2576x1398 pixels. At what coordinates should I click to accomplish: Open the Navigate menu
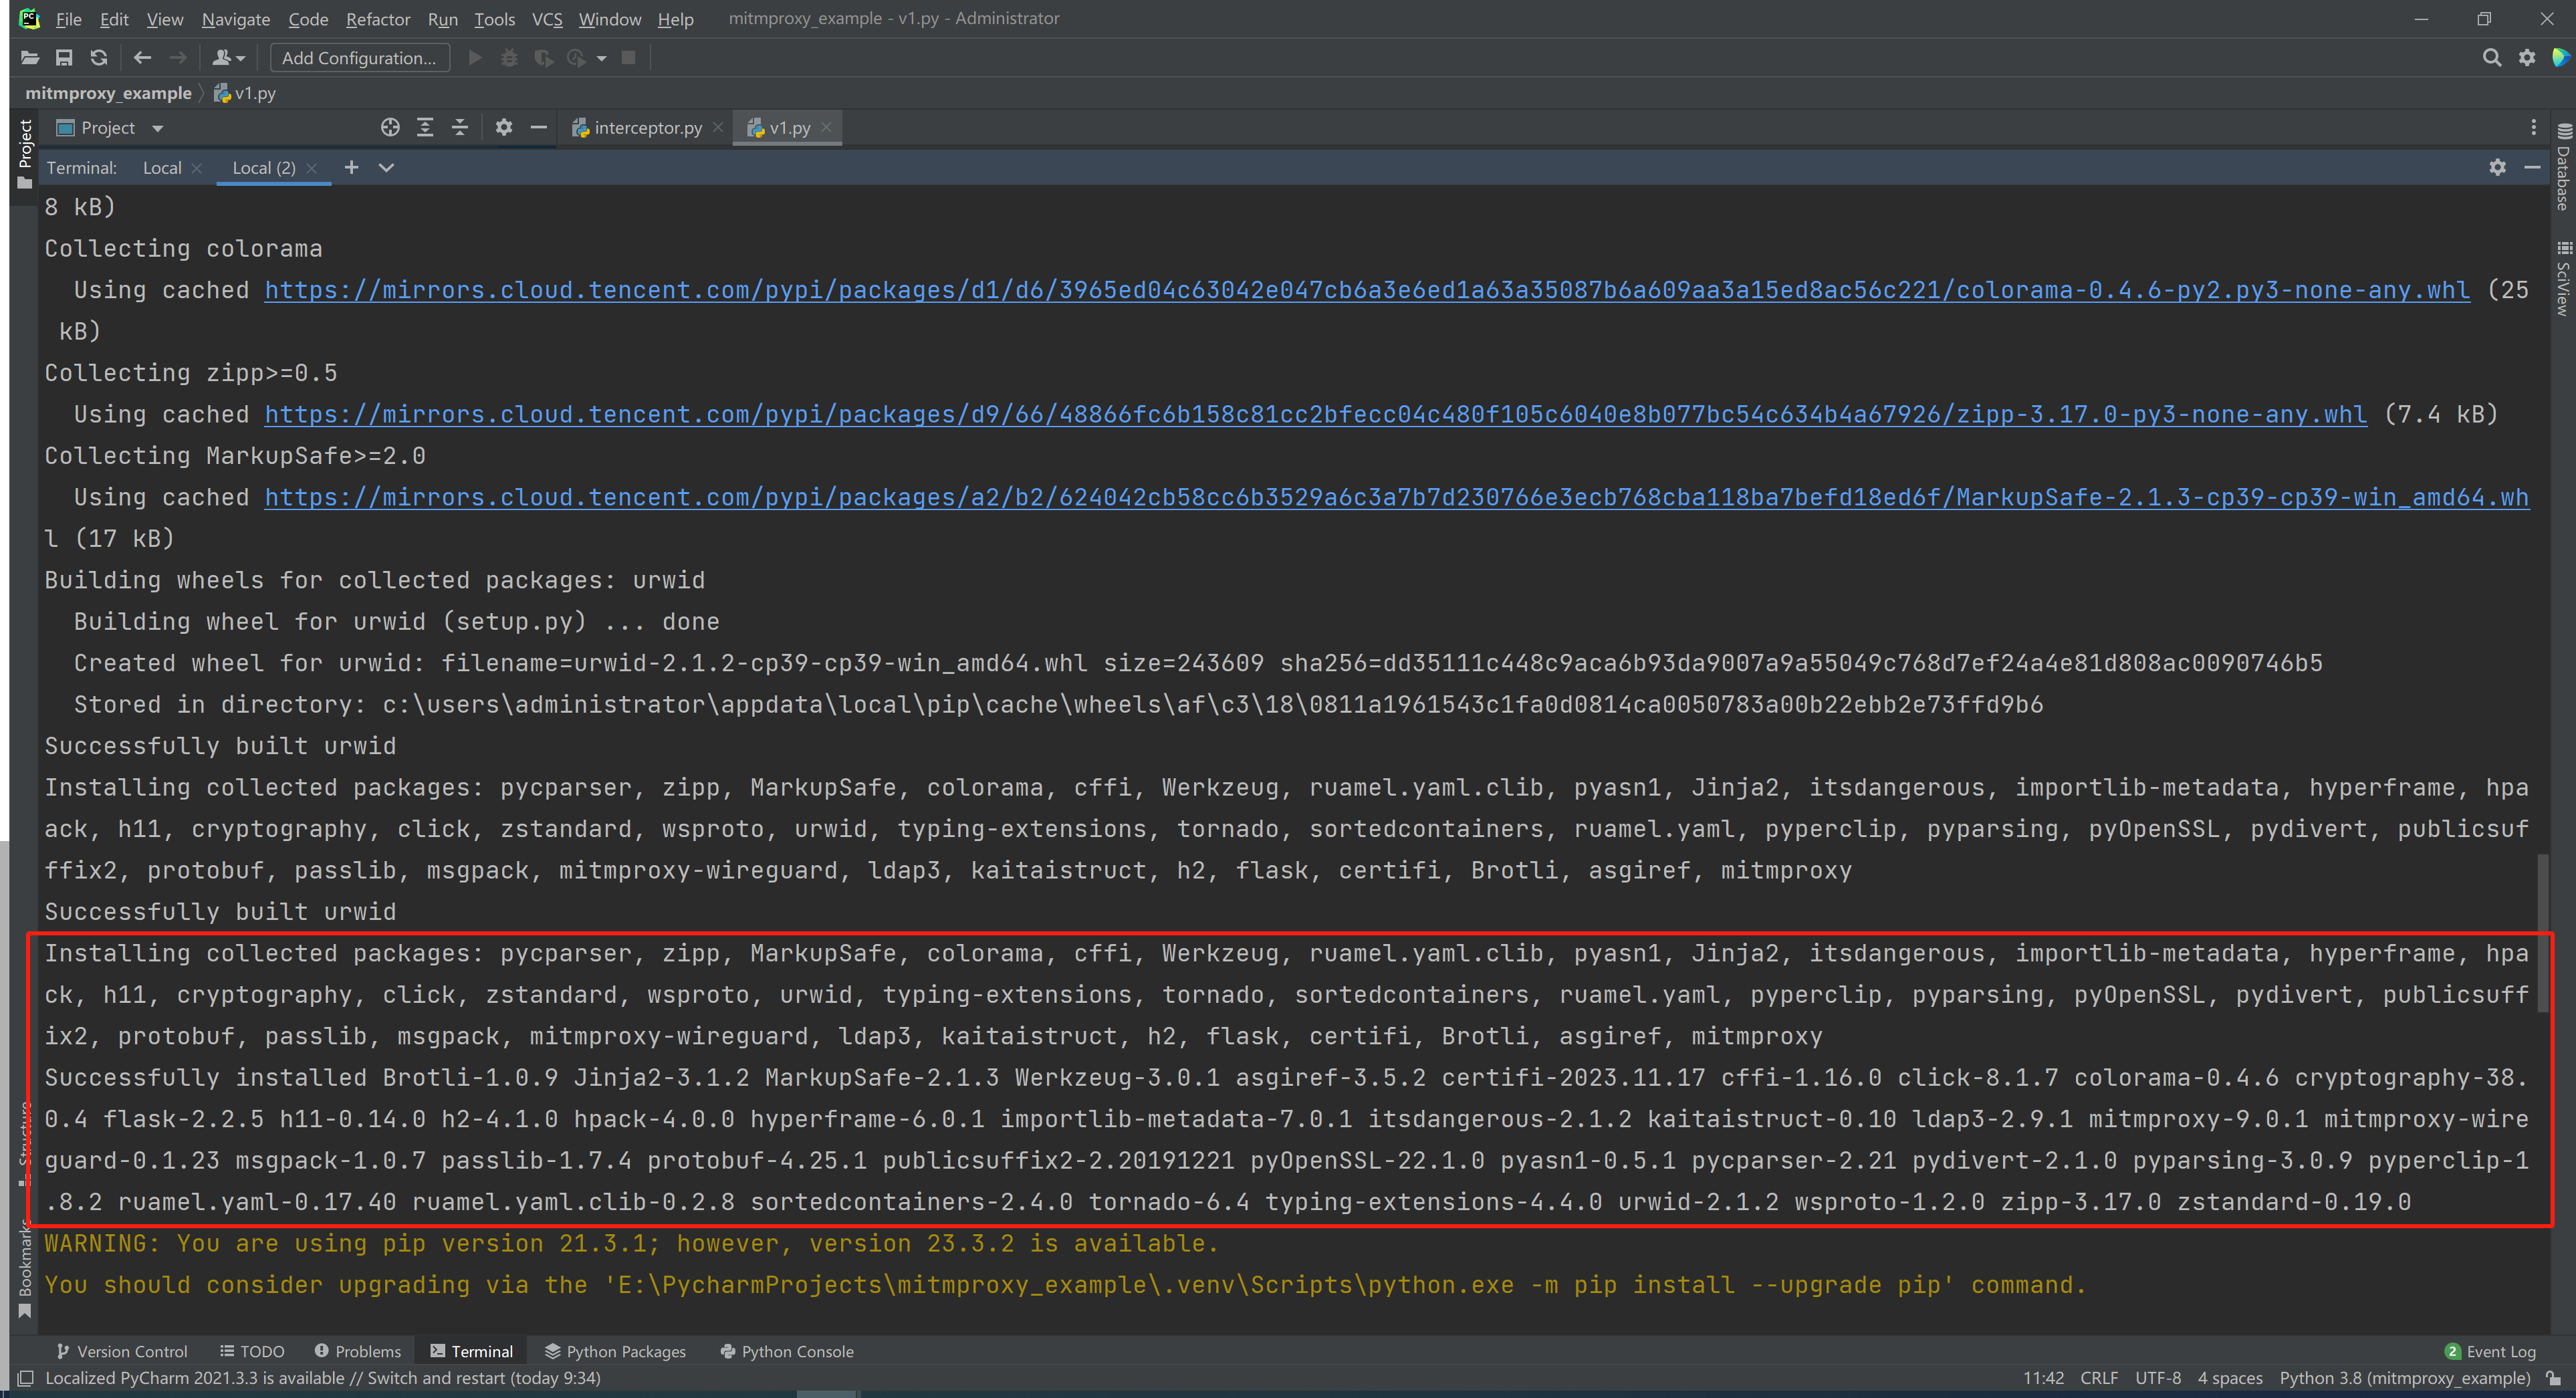click(x=235, y=19)
